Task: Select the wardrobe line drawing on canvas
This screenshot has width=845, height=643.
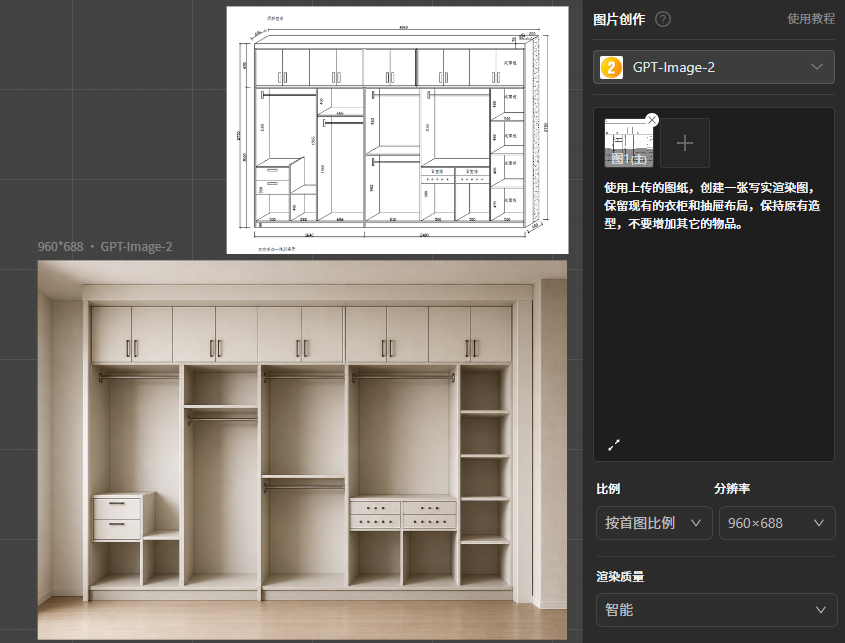Action: 398,130
